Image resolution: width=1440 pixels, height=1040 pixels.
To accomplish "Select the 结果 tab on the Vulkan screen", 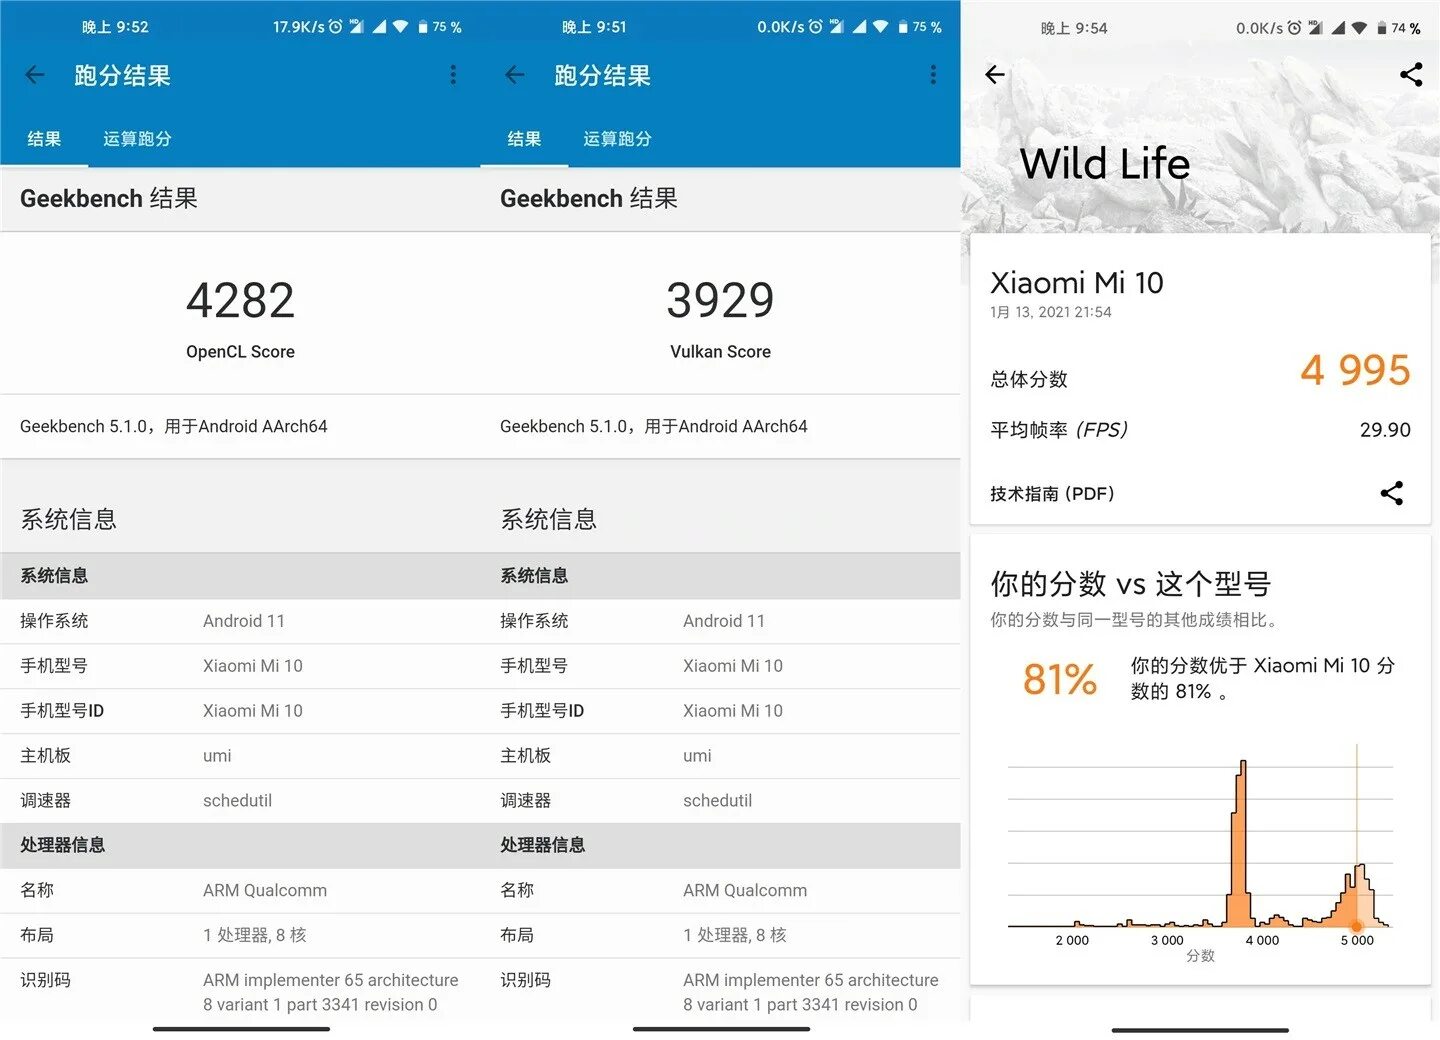I will (x=525, y=139).
